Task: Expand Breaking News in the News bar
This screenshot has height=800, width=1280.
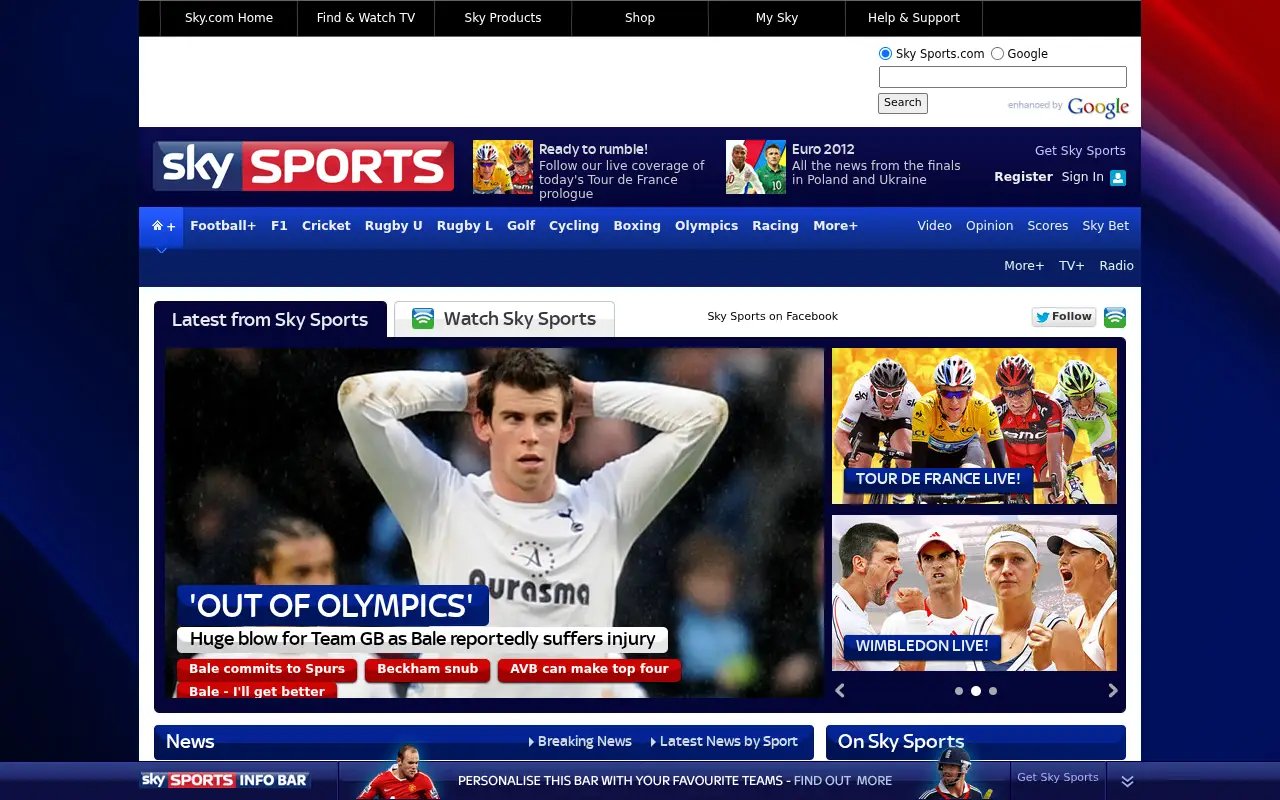Action: click(x=580, y=742)
